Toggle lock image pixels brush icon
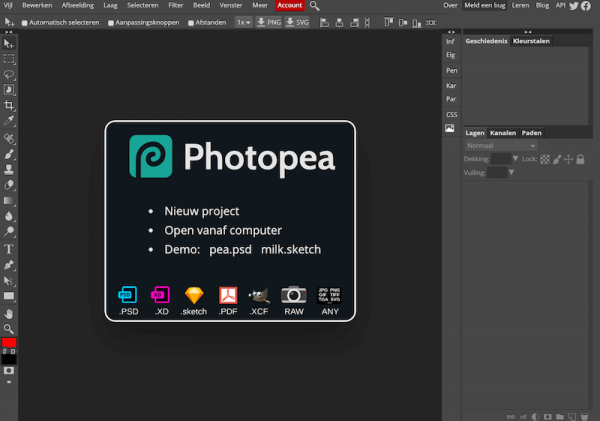Screen dimensions: 600x421 [x=557, y=159]
